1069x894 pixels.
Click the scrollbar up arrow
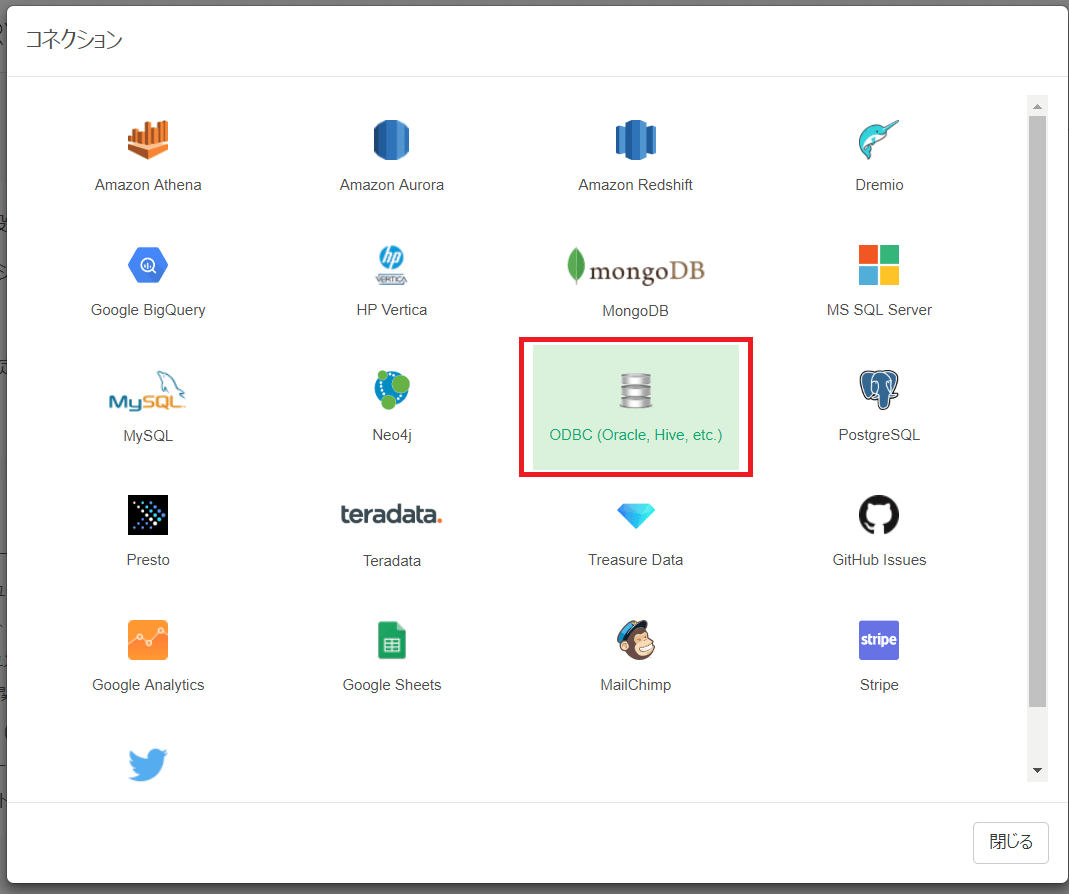coord(1037,106)
